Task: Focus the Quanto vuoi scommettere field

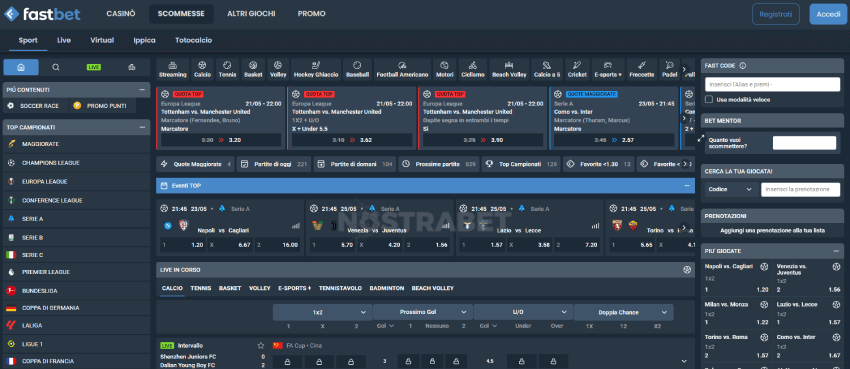Action: pos(804,143)
